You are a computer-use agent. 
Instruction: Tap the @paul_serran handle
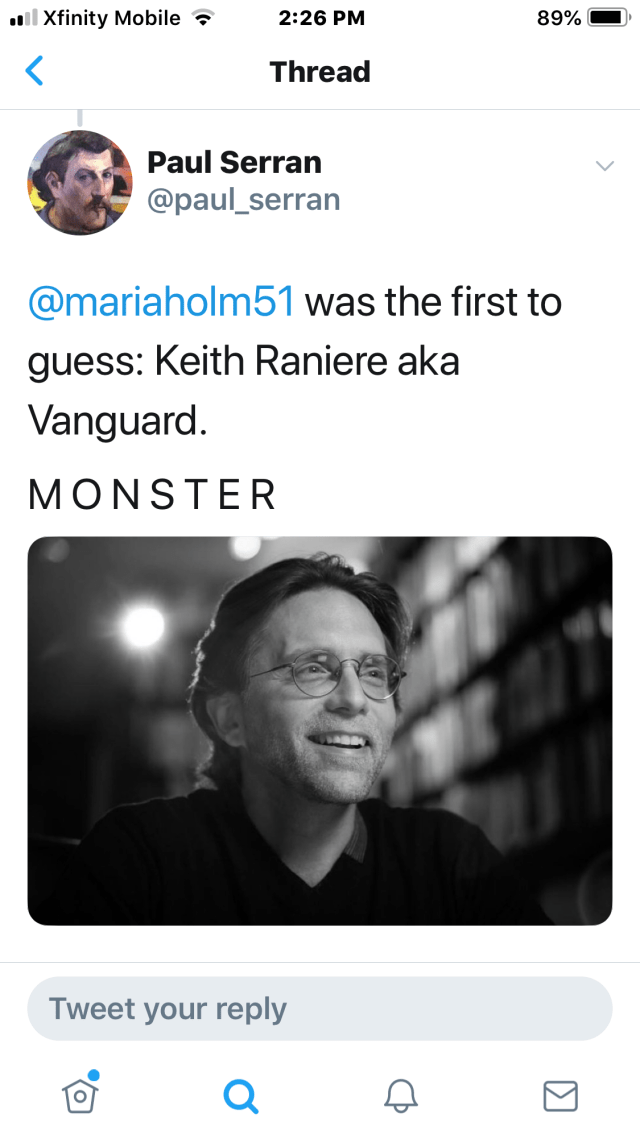(243, 200)
